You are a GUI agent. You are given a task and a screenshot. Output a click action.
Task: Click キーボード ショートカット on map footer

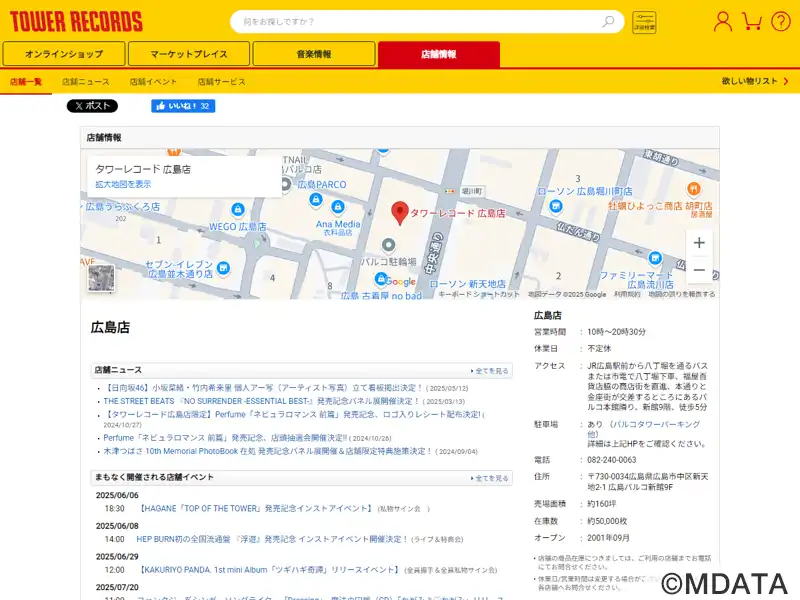tap(479, 294)
